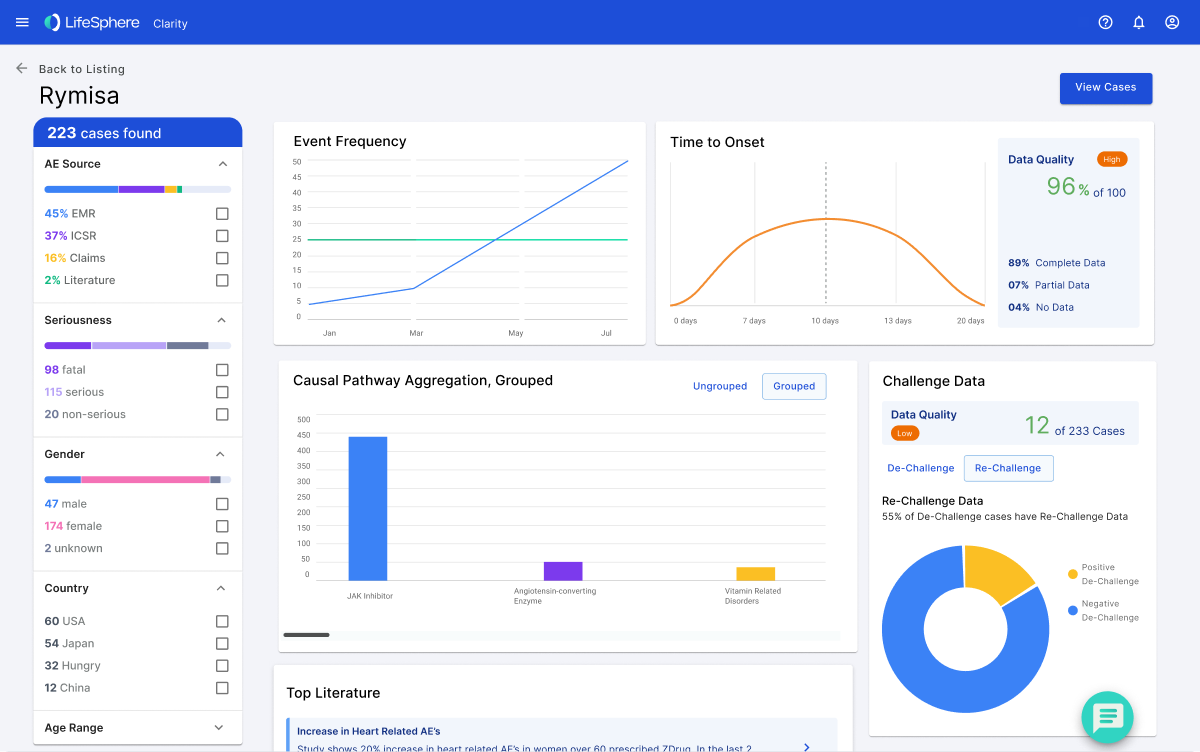This screenshot has height=752, width=1200.
Task: Select the Grouped view tab
Action: 794,386
